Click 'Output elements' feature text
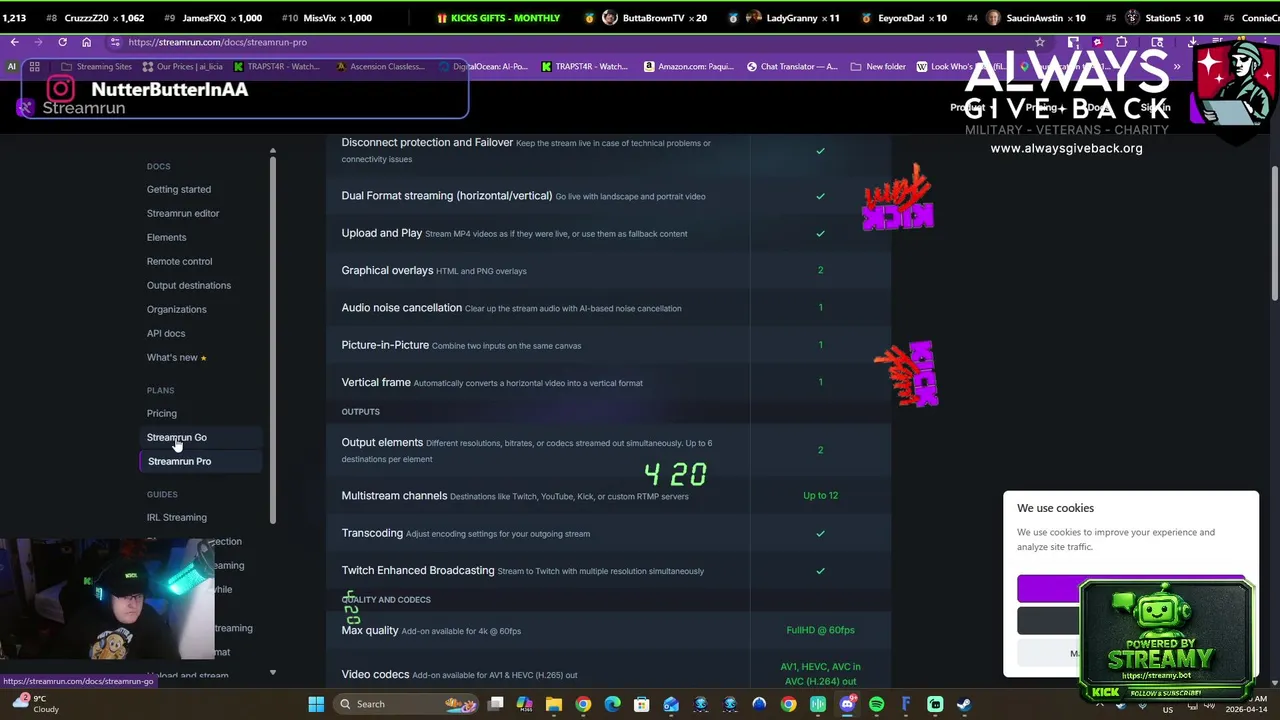 (x=382, y=442)
